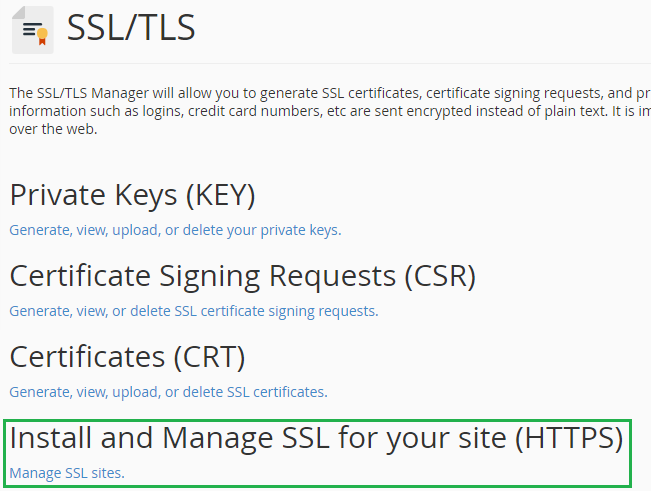651x491 pixels.
Task: Click the '(CSR)' abbreviation in the heading
Action: coord(440,276)
